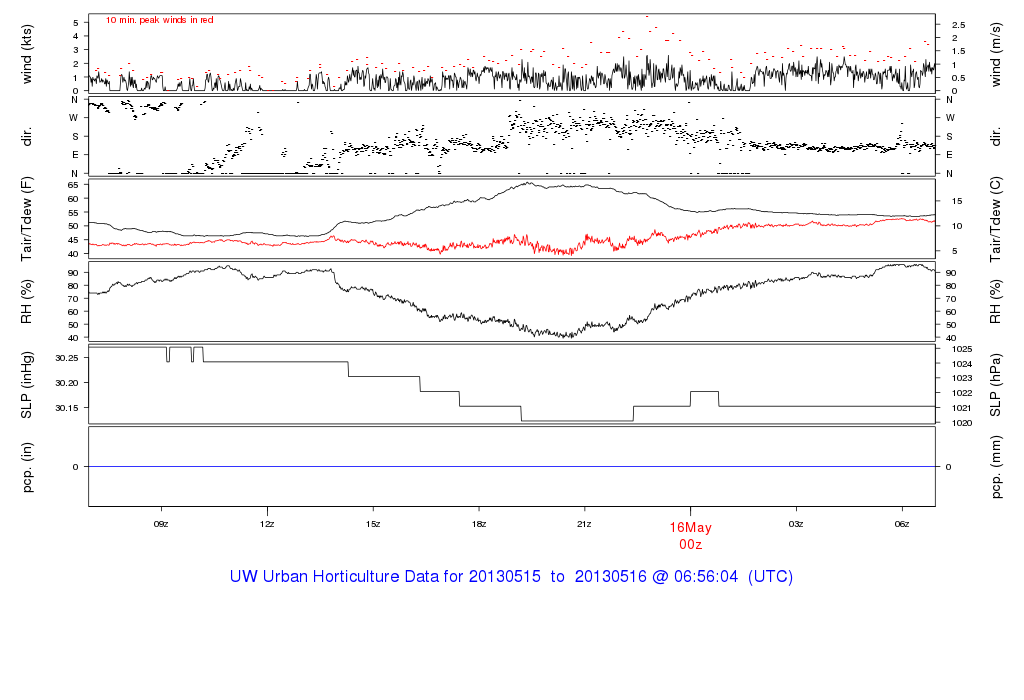The width and height of the screenshot is (1024, 700).
Task: Click the red '16May' date label
Action: click(x=690, y=528)
